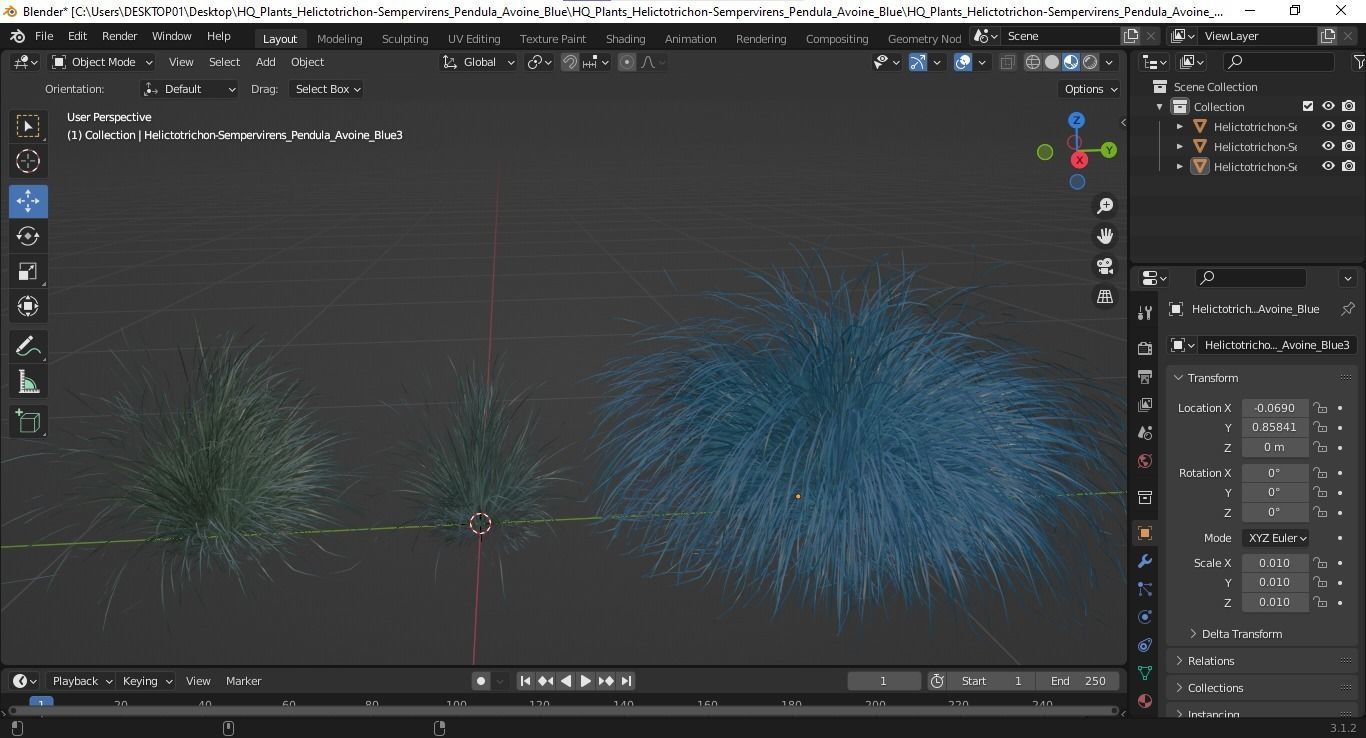Open the Render menu
The height and width of the screenshot is (738, 1366).
click(119, 36)
